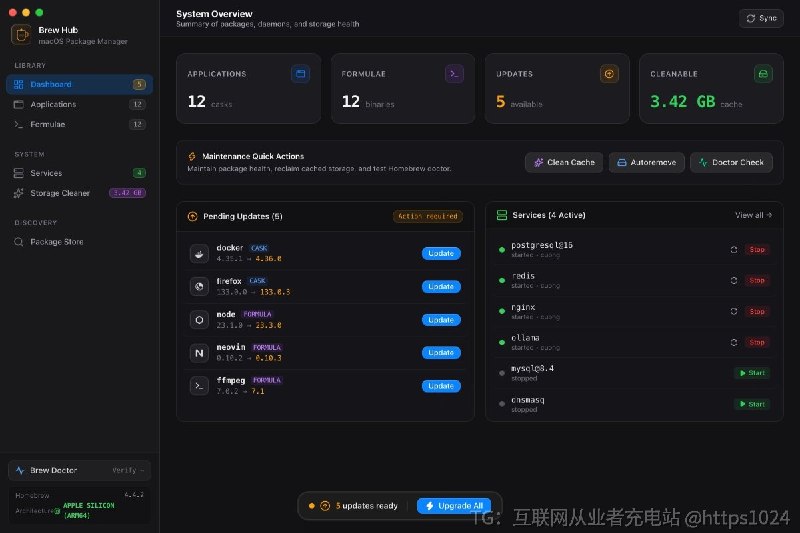Update the firefox cask

click(441, 287)
